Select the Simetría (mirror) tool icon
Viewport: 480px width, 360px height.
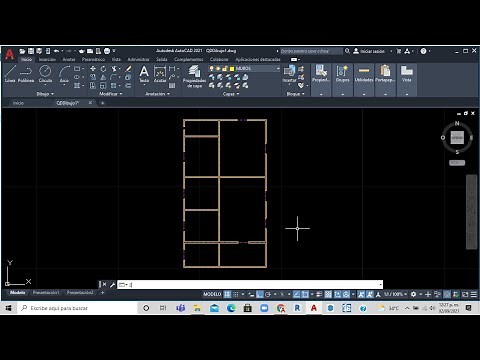coord(103,77)
